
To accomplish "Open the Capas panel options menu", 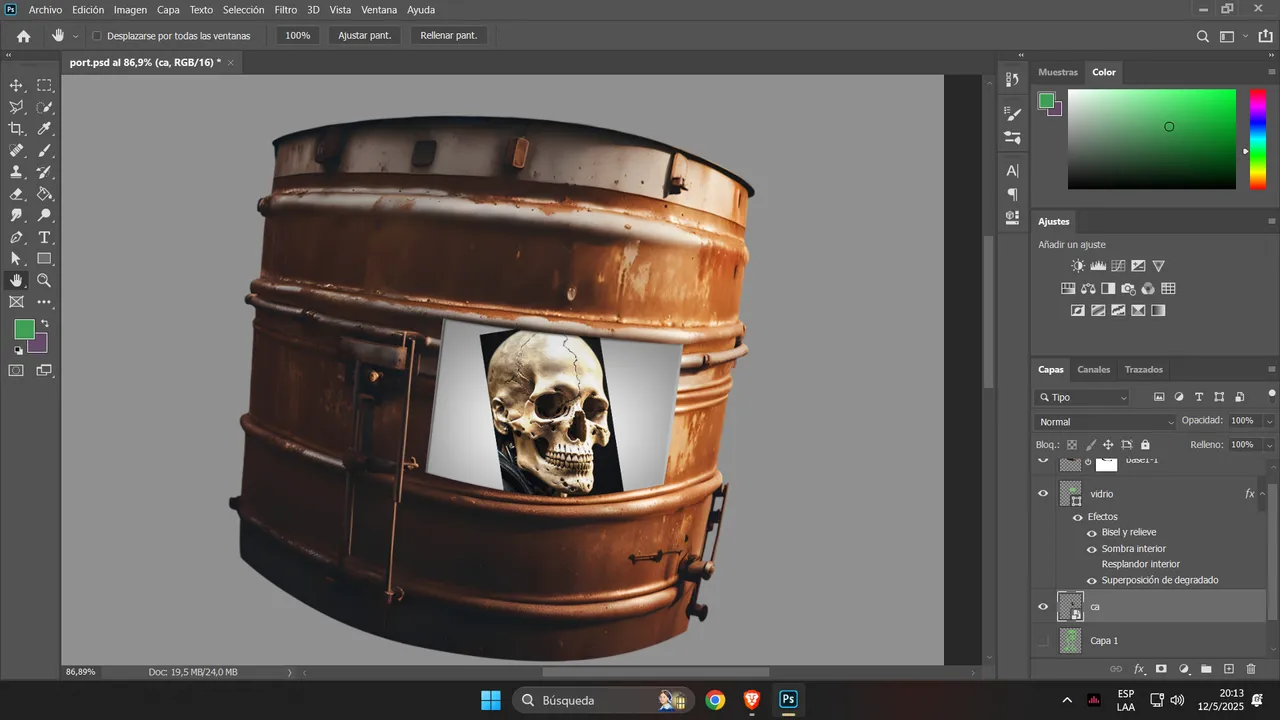I will point(1272,370).
